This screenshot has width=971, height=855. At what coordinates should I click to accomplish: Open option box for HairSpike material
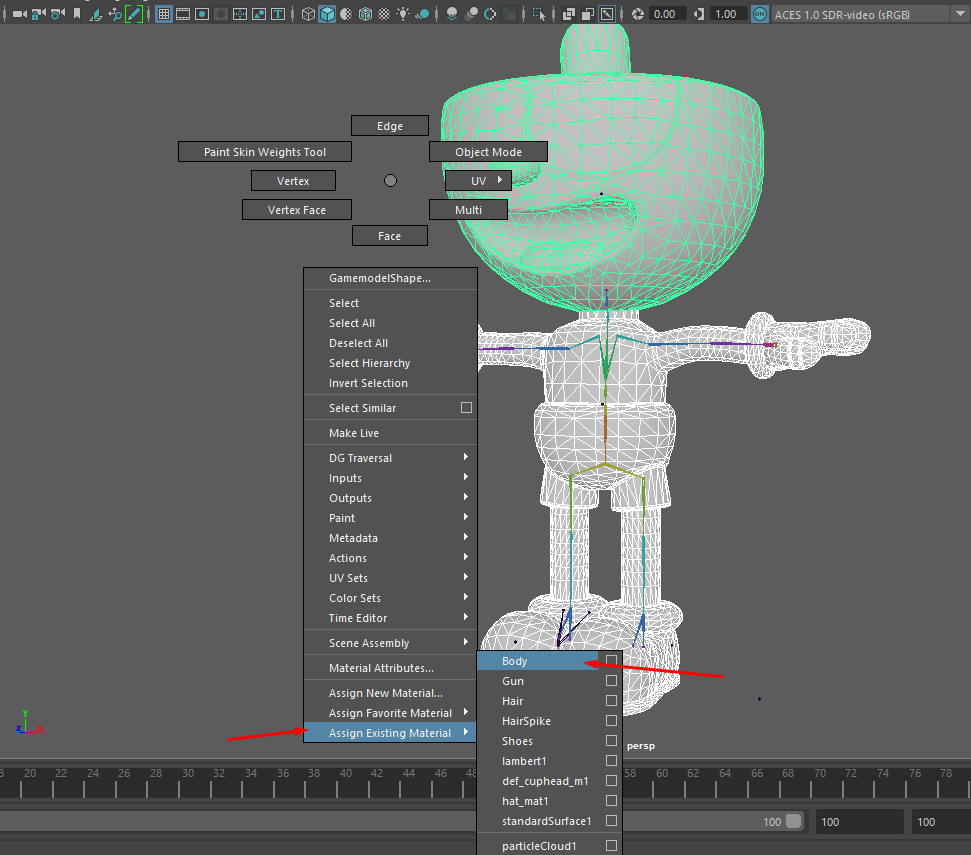(x=611, y=721)
